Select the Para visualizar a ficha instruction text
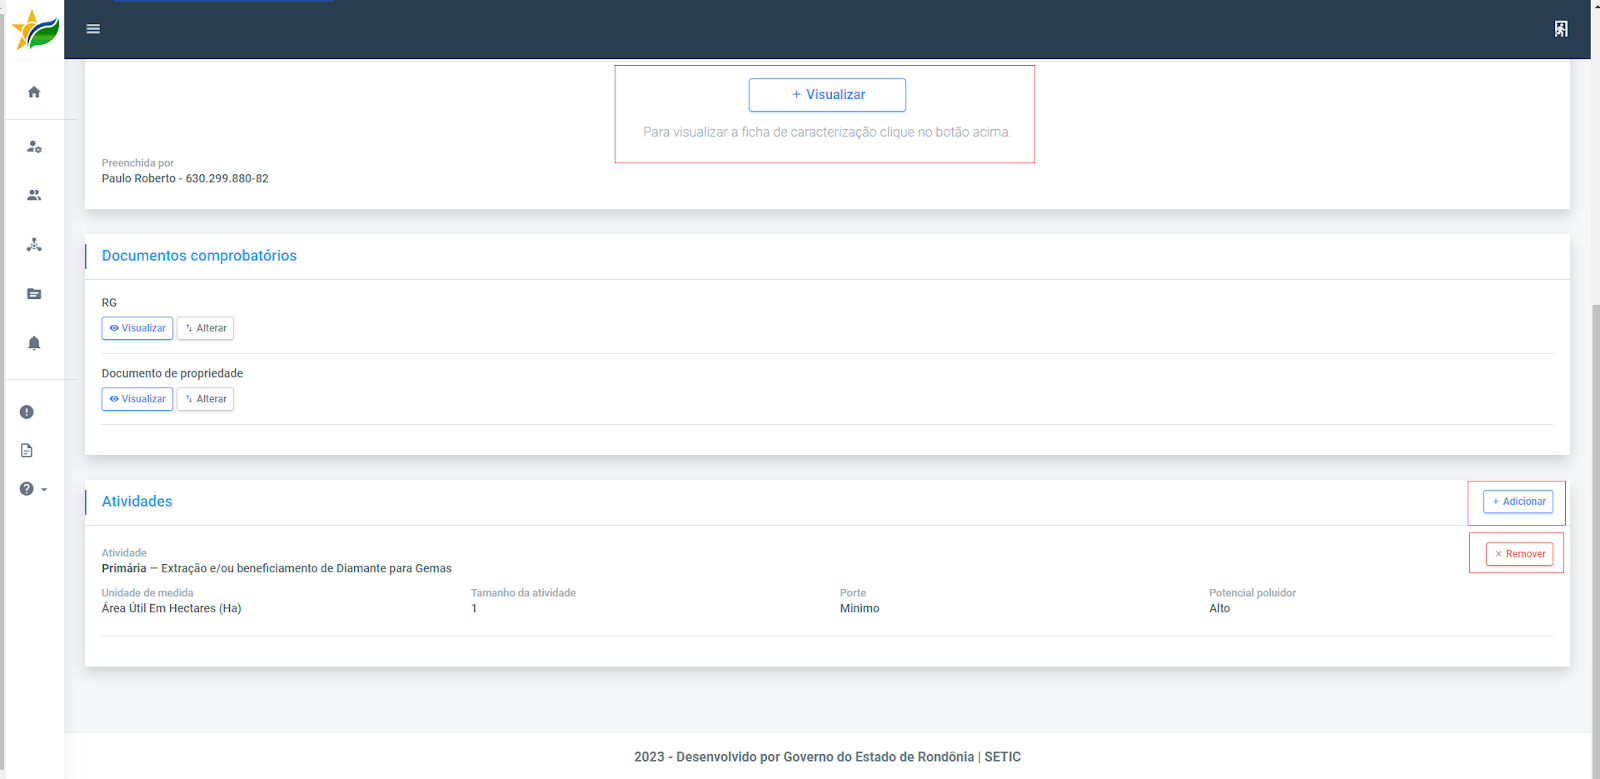Image resolution: width=1600 pixels, height=779 pixels. pyautogui.click(x=827, y=132)
